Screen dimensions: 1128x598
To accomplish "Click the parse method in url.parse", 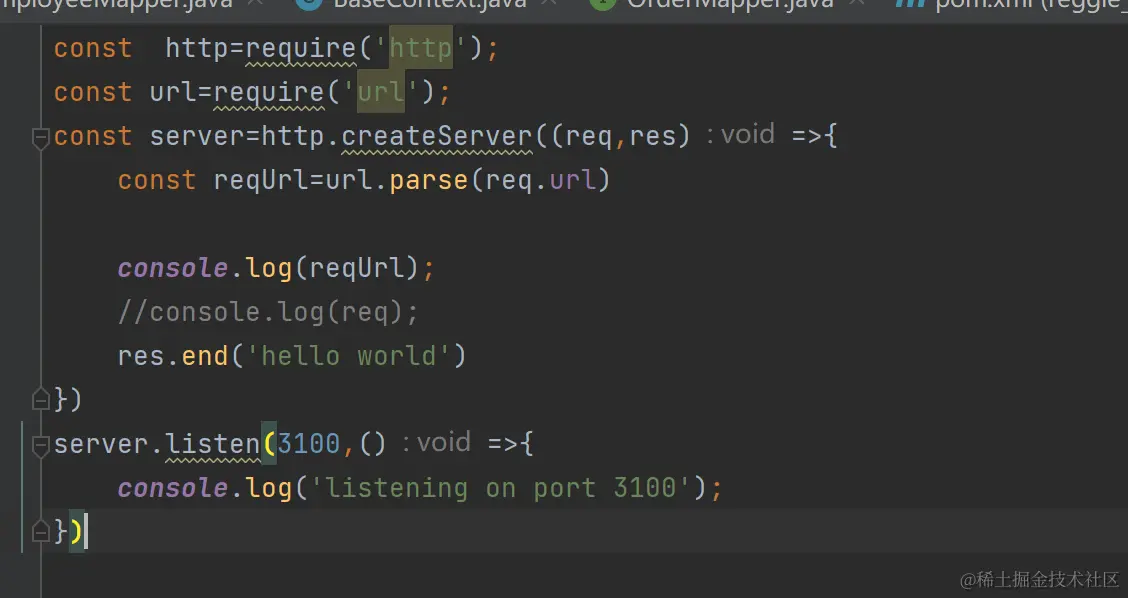I will click(x=429, y=181).
